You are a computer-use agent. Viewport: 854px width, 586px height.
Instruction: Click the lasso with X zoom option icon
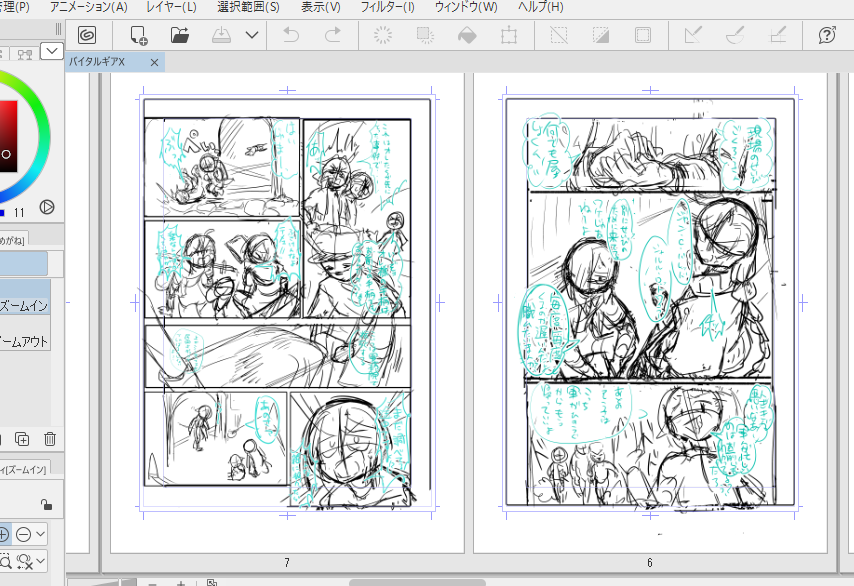[25, 561]
